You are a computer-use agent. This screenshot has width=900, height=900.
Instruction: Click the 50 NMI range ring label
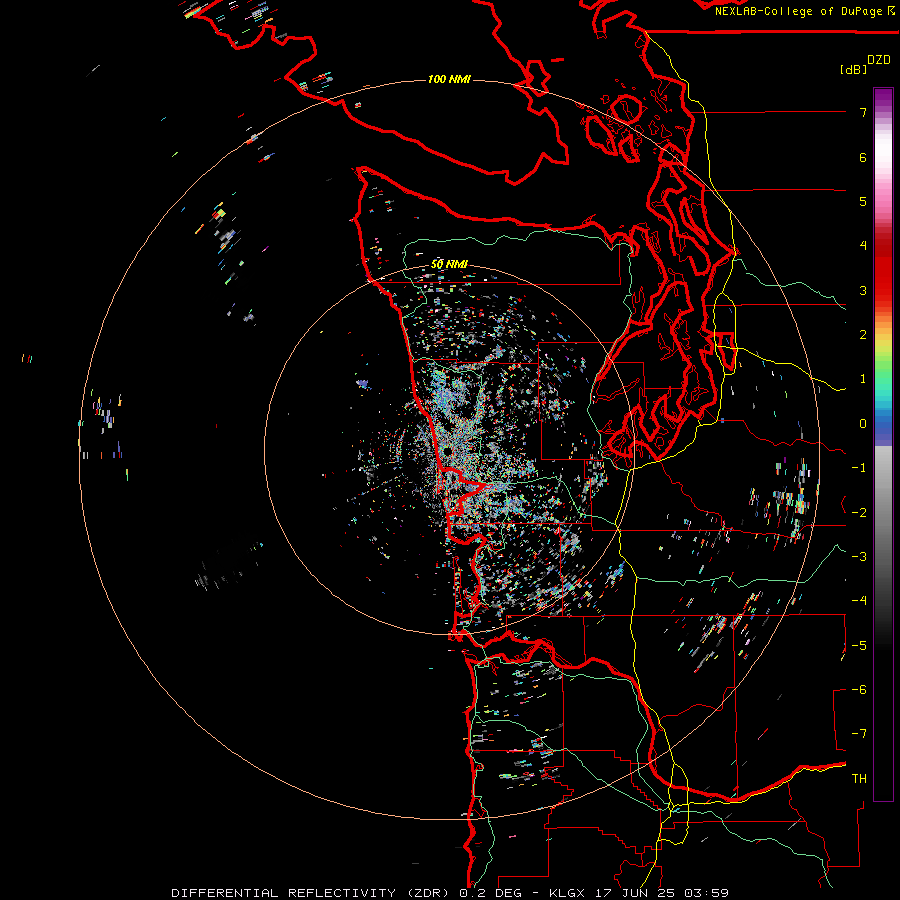point(449,264)
